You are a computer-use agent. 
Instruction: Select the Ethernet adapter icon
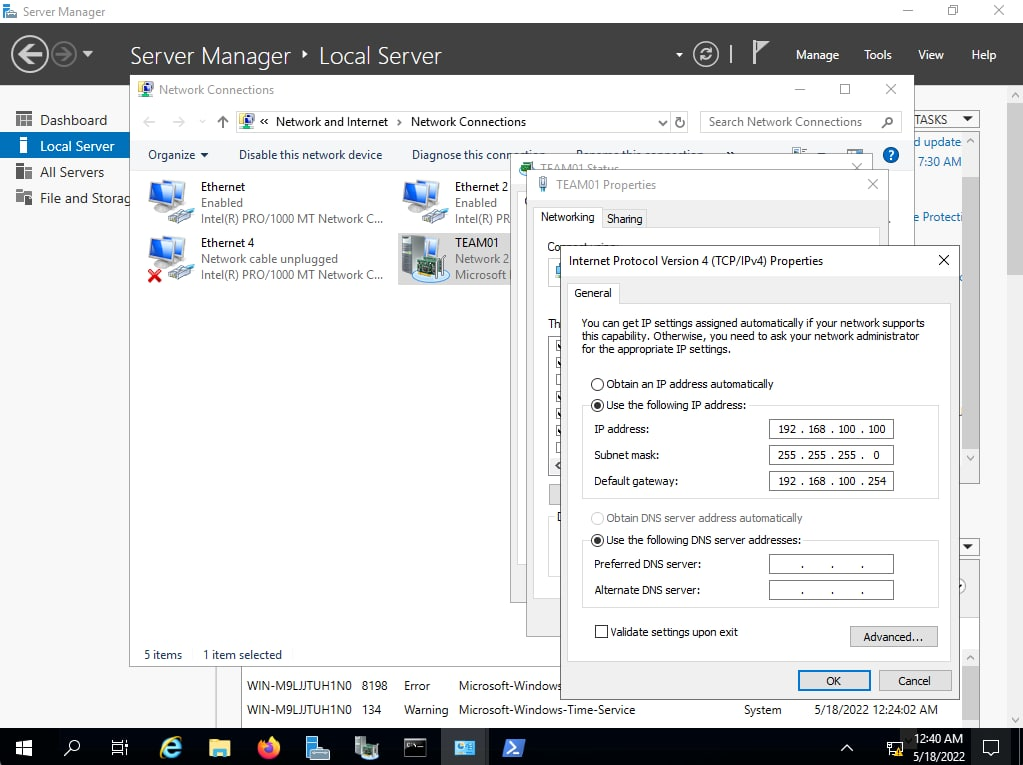[x=167, y=202]
